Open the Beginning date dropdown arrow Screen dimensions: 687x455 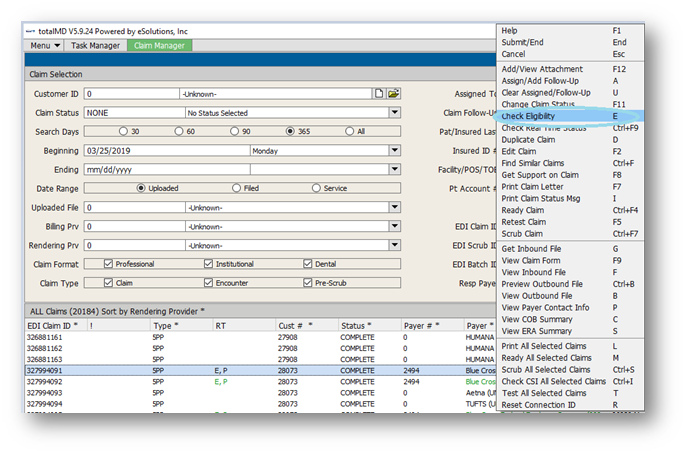(x=394, y=151)
